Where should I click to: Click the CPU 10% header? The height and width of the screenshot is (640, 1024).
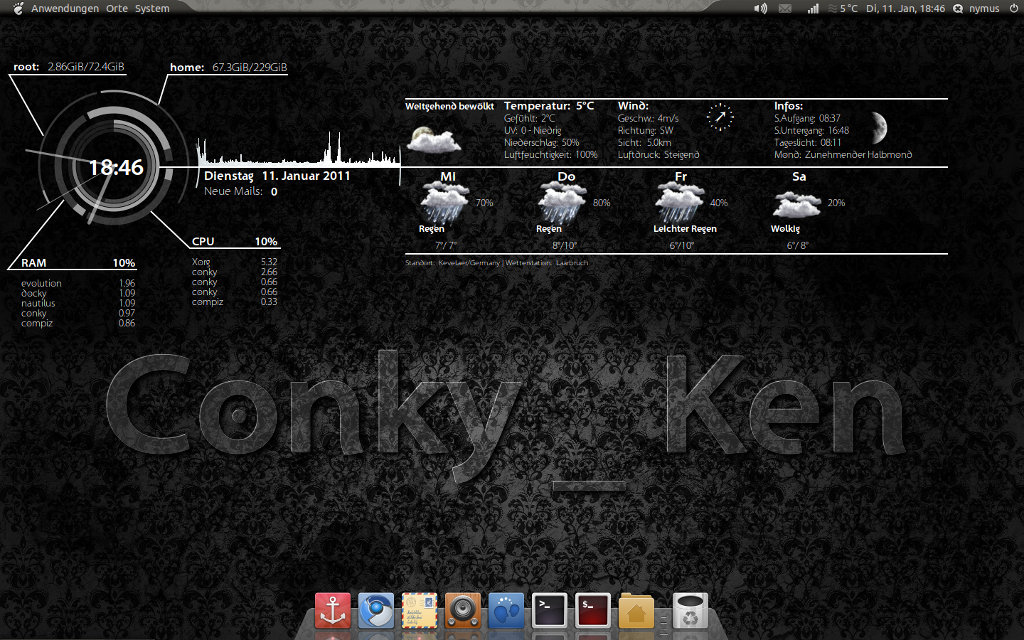[x=234, y=241]
